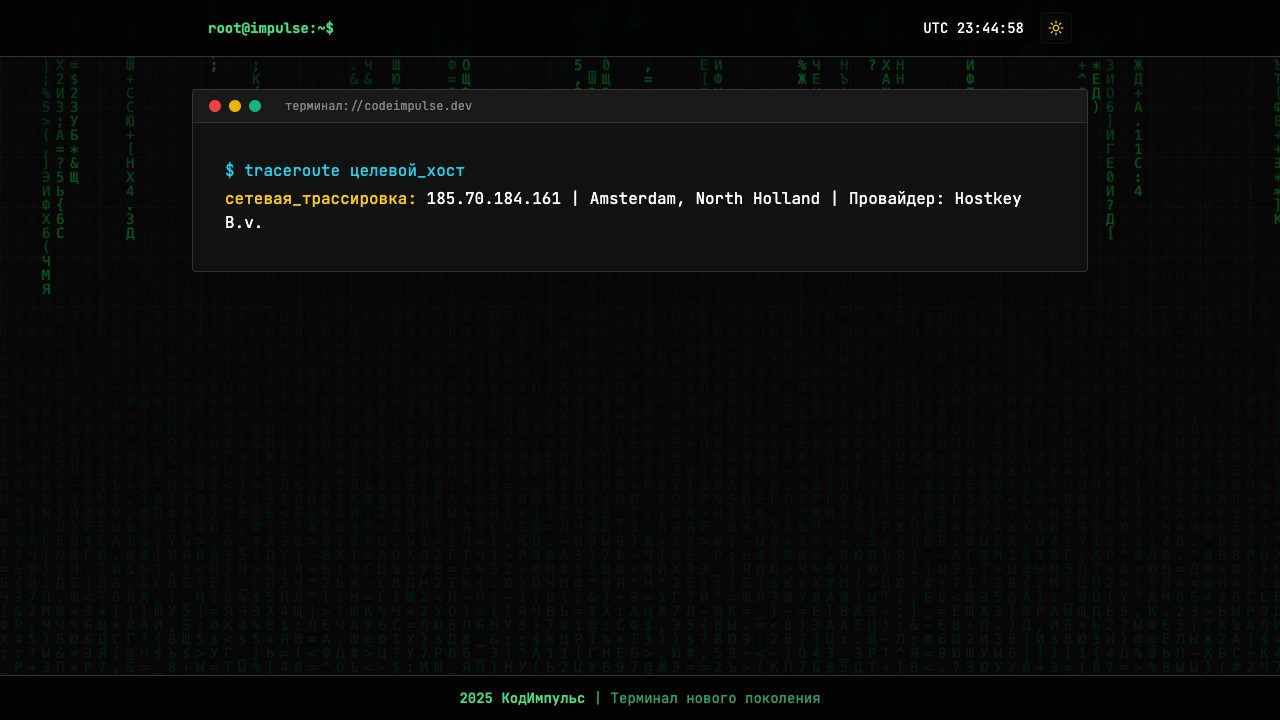Select the терминал://codeimpulse.dev window title
Image resolution: width=1280 pixels, height=720 pixels.
tap(378, 106)
